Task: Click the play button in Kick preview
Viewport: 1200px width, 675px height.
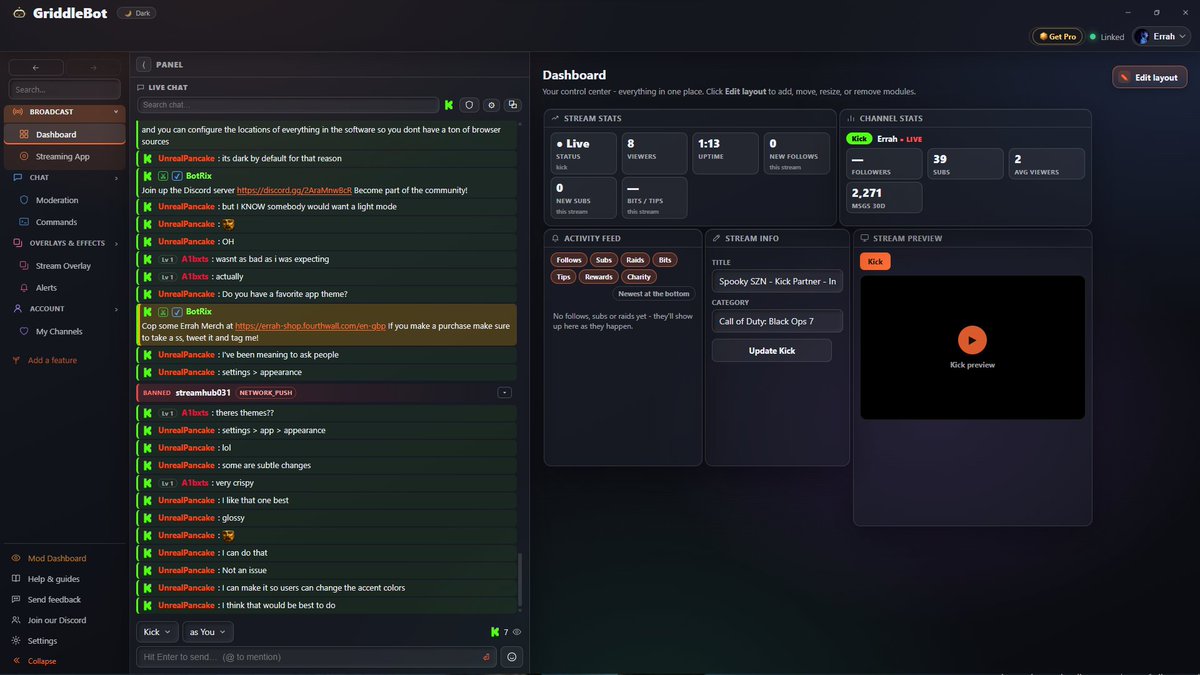Action: 972,340
